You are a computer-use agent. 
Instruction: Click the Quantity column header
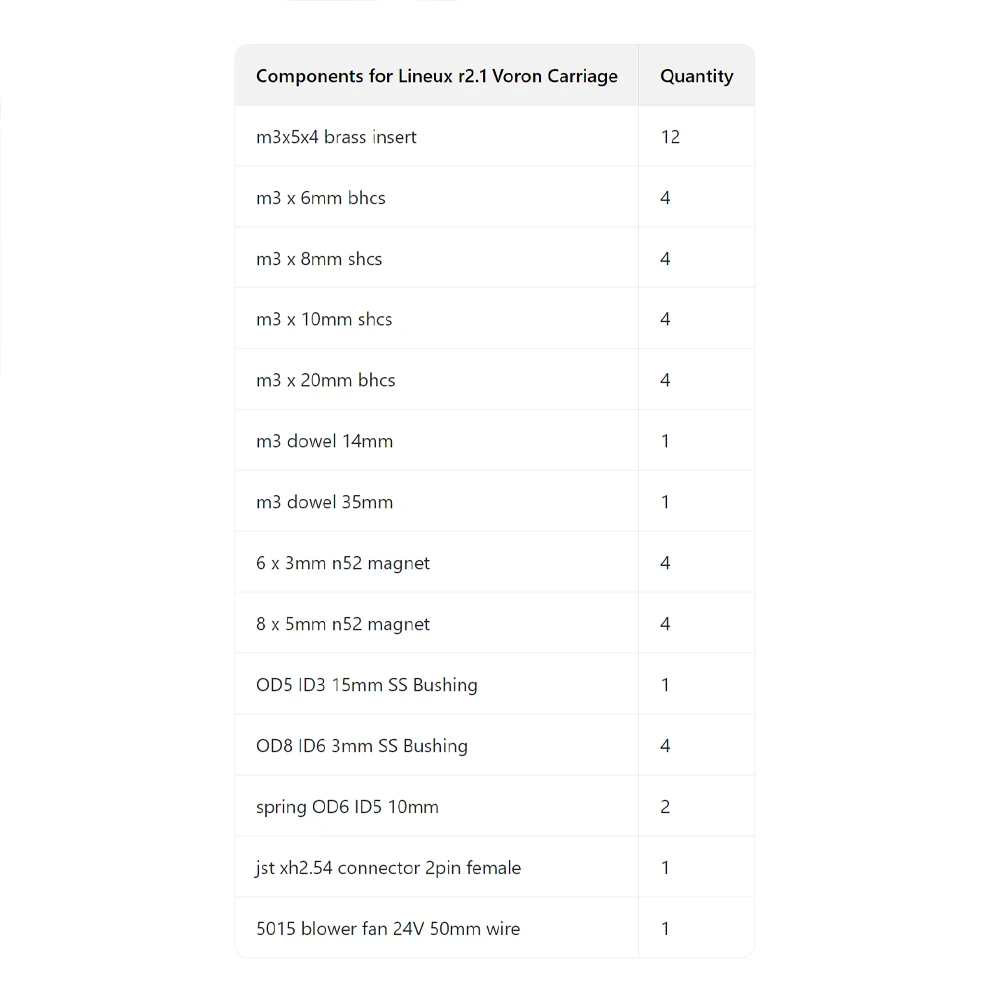pyautogui.click(x=696, y=76)
